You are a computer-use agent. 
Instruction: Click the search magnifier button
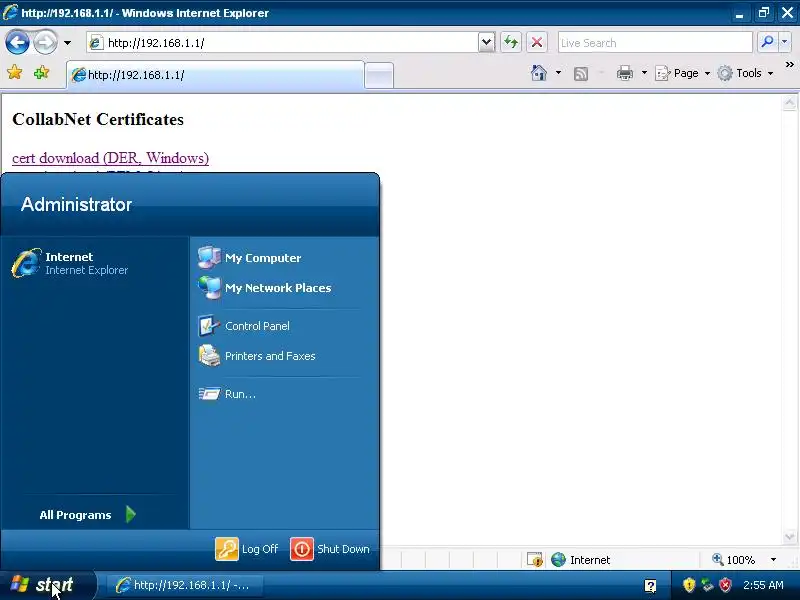click(767, 42)
